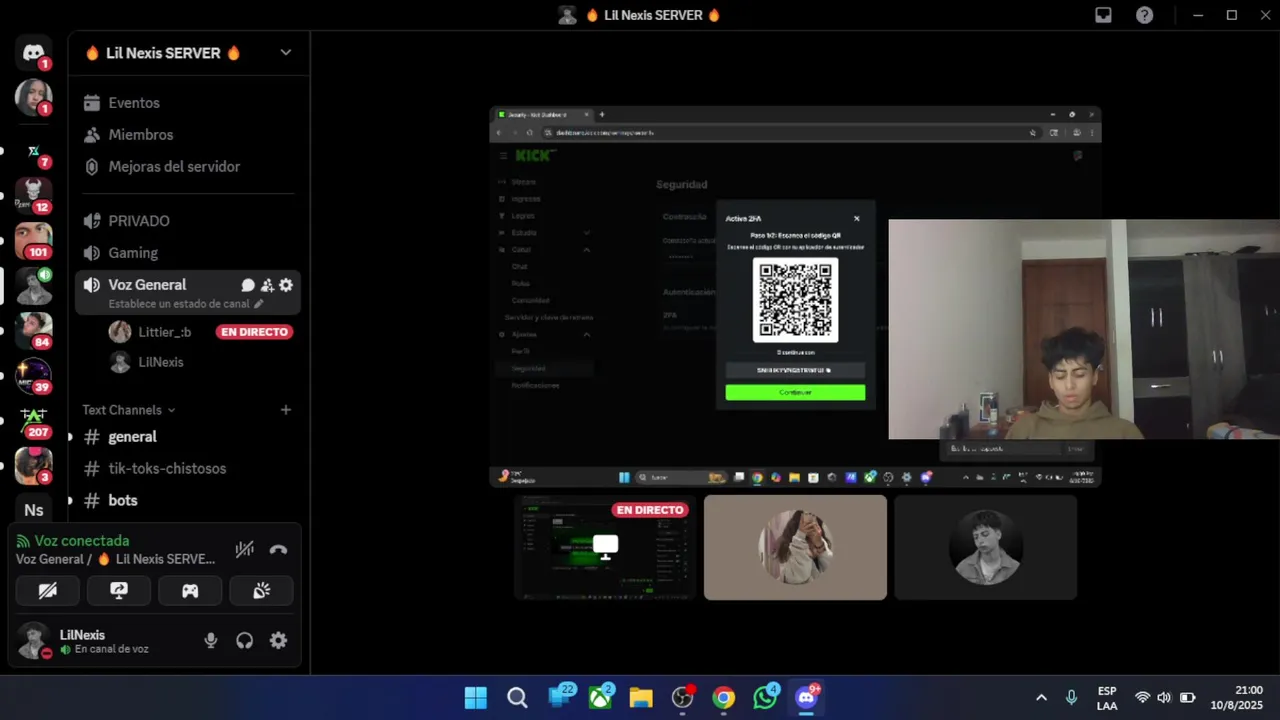Open the server with badge 3
The height and width of the screenshot is (720, 1280).
pos(33,465)
